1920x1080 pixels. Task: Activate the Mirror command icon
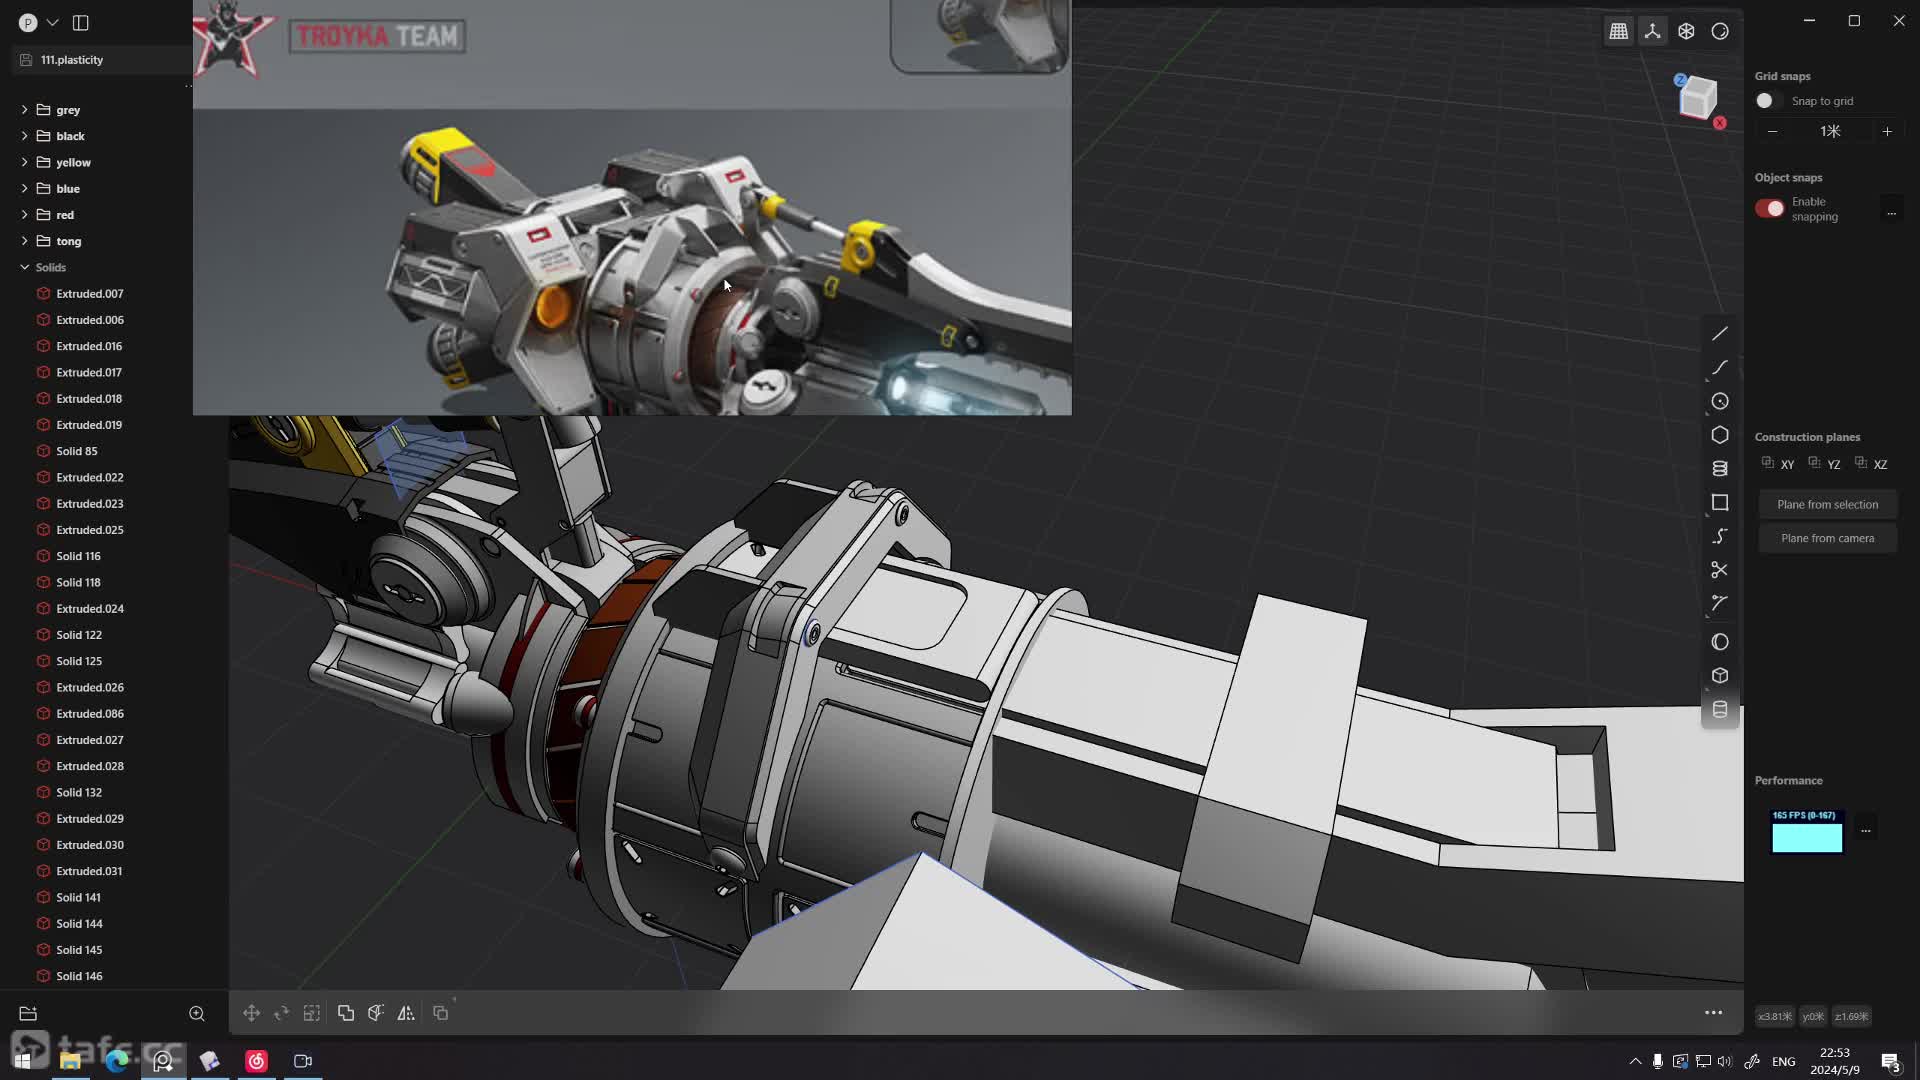pyautogui.click(x=406, y=1013)
